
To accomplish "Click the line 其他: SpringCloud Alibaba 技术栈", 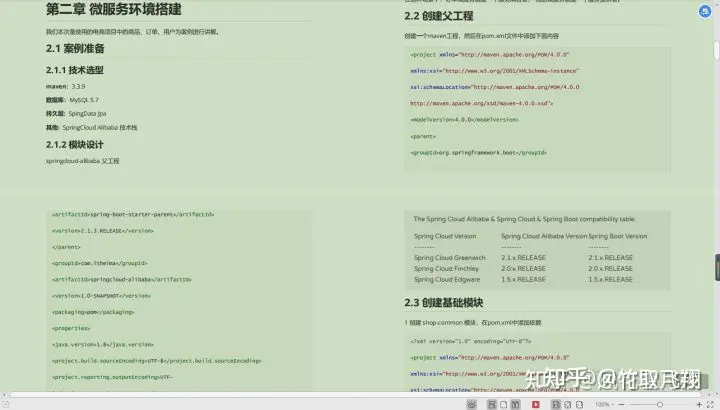I will pyautogui.click(x=91, y=127).
